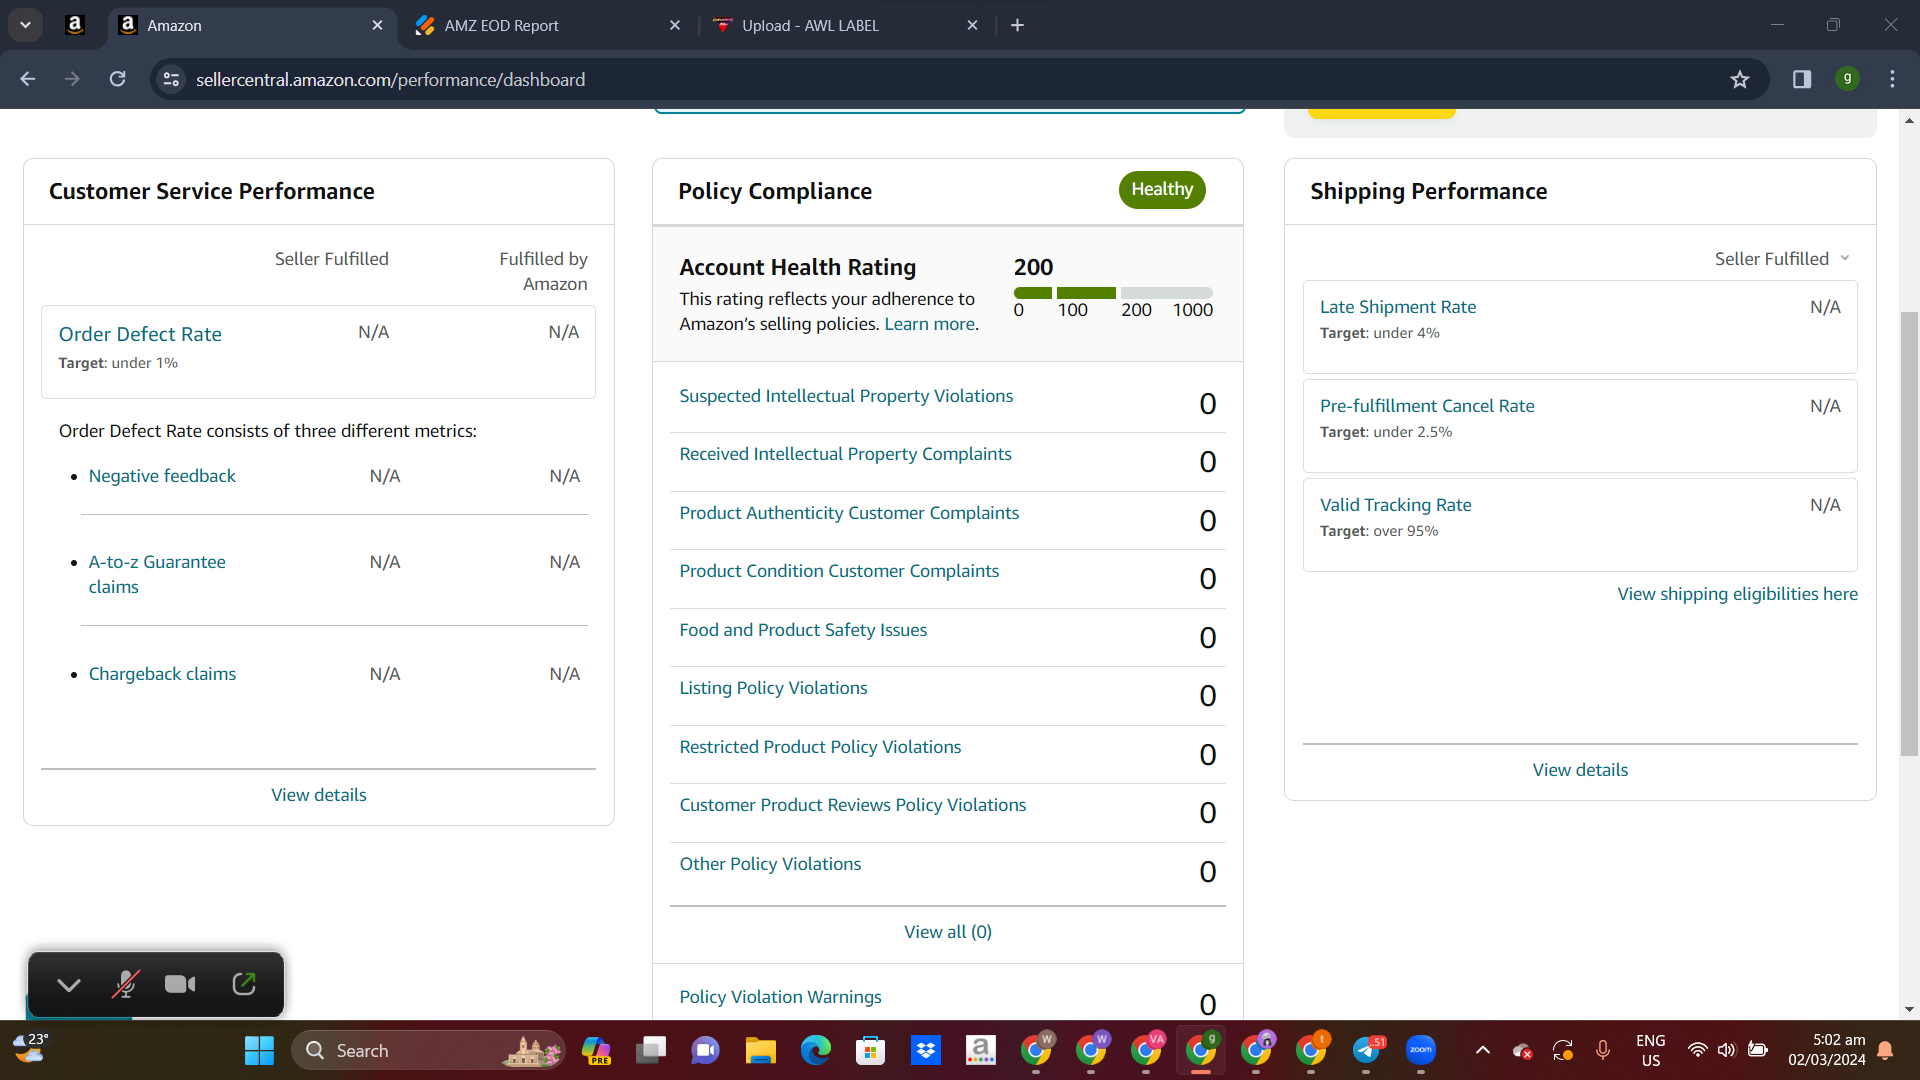Open Microsoft Store from the taskbar
This screenshot has height=1080, width=1920.
tap(870, 1050)
